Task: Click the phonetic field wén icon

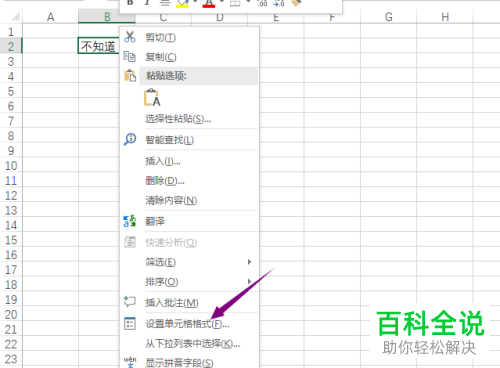Action: click(x=130, y=362)
